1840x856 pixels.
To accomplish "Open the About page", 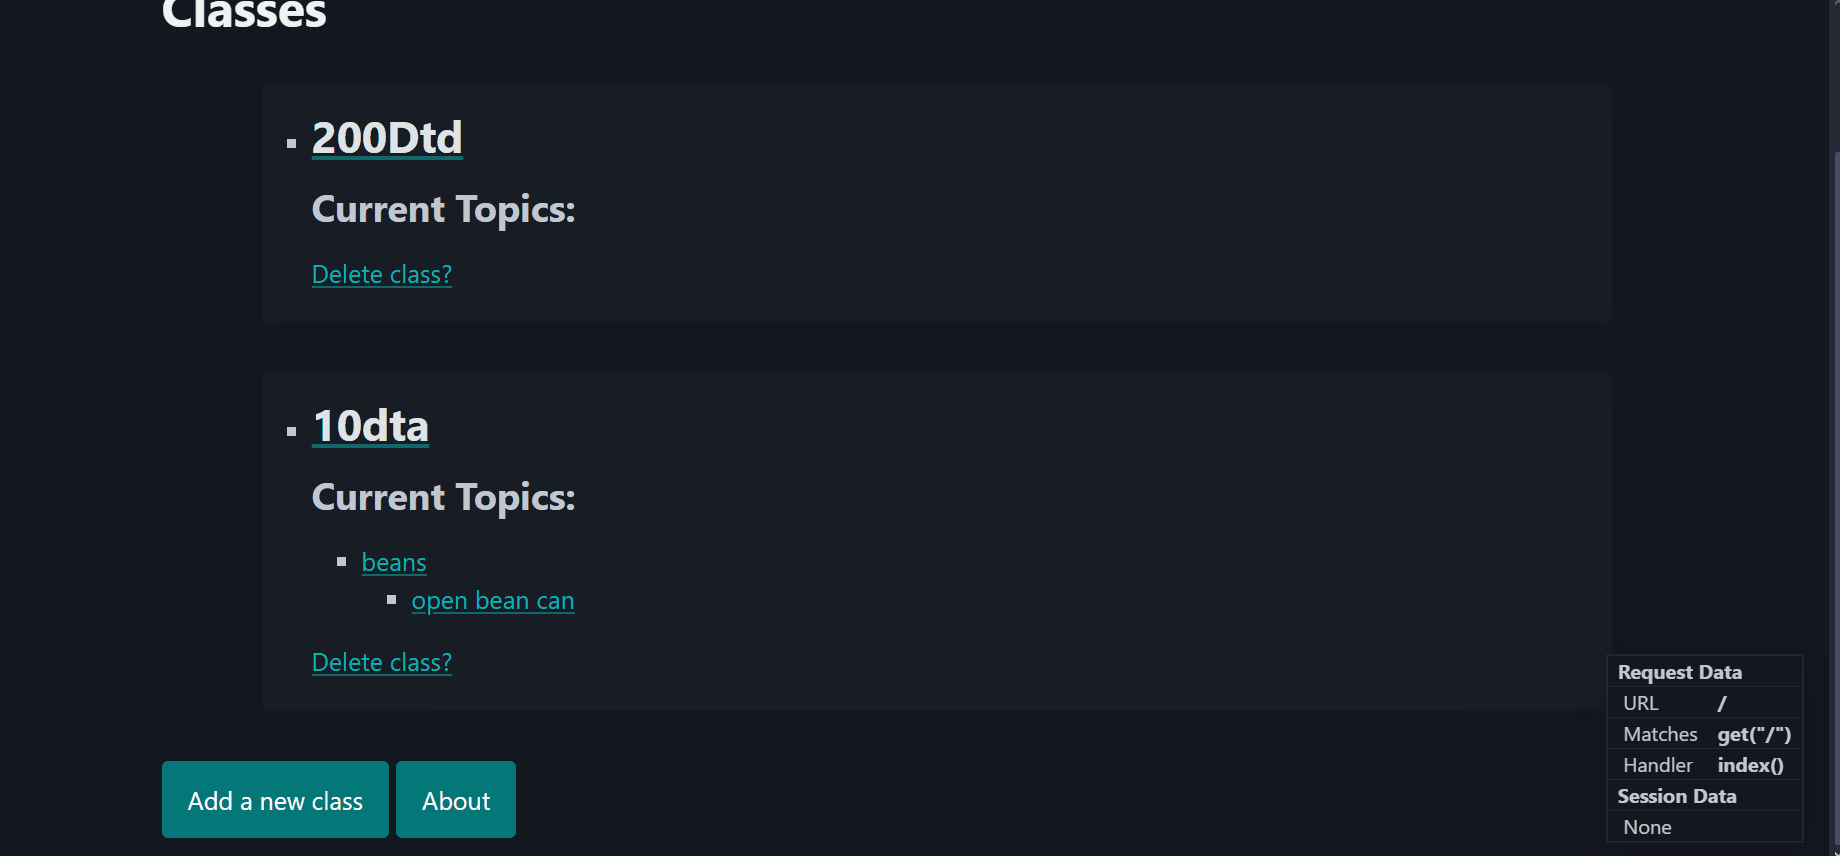I will click(455, 799).
